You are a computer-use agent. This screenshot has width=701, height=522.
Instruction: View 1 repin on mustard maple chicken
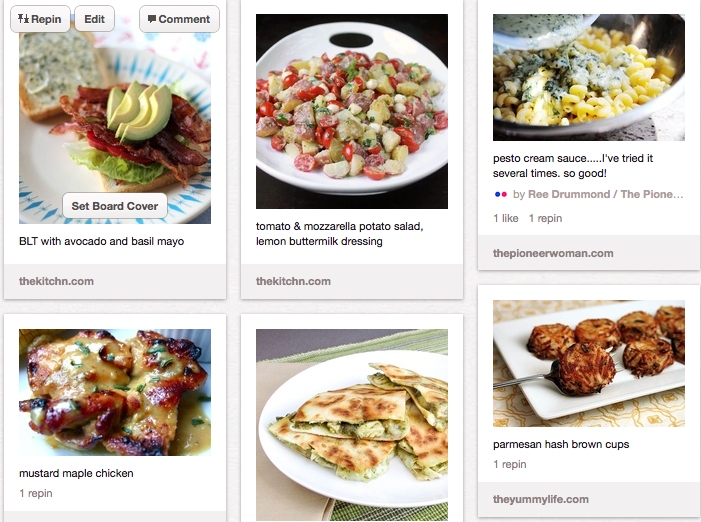(x=36, y=493)
